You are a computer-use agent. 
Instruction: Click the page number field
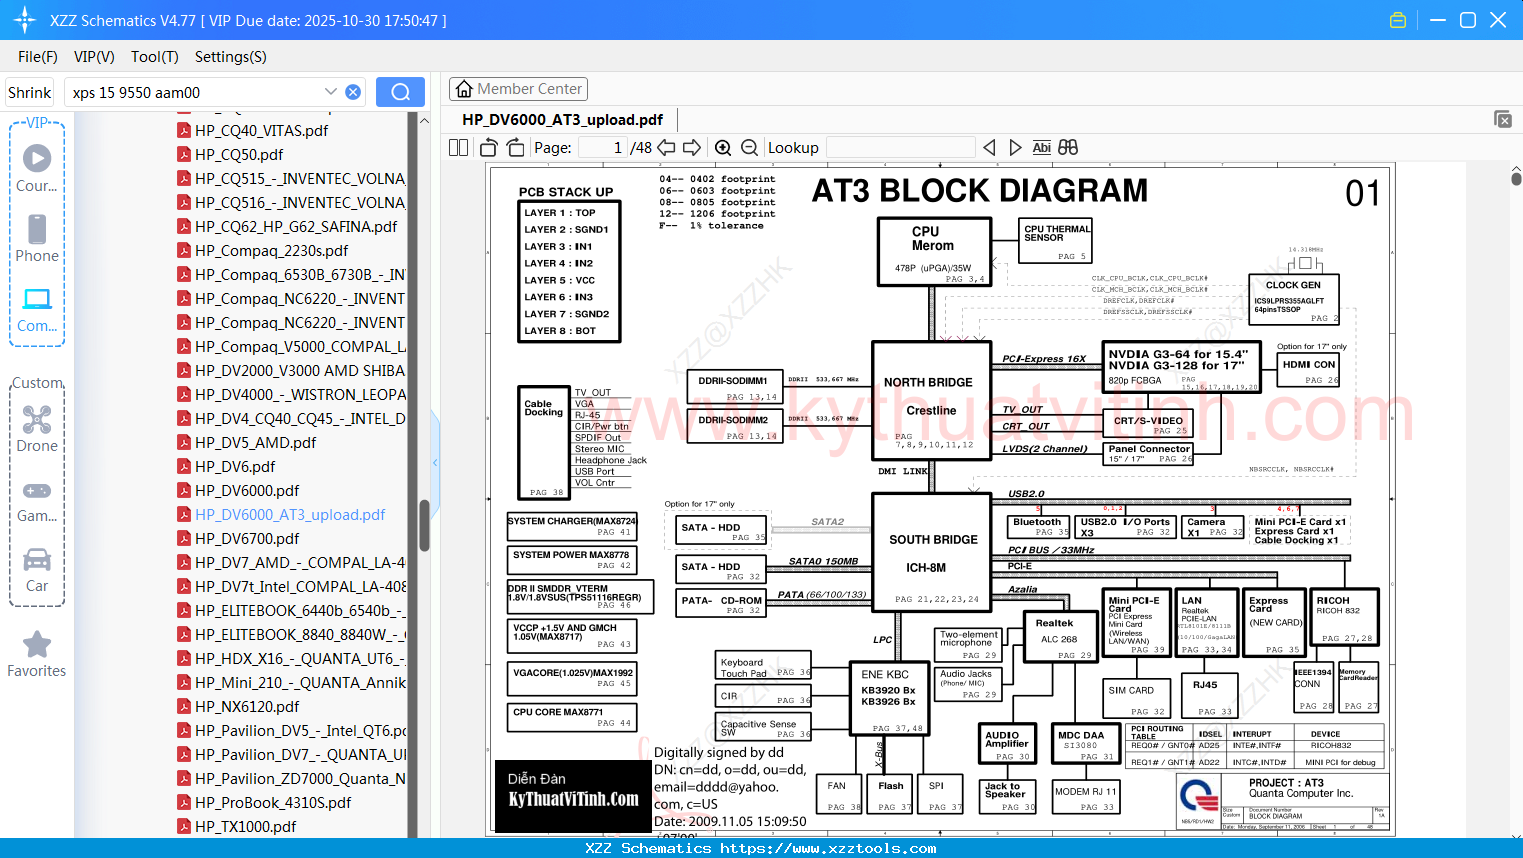coord(602,147)
